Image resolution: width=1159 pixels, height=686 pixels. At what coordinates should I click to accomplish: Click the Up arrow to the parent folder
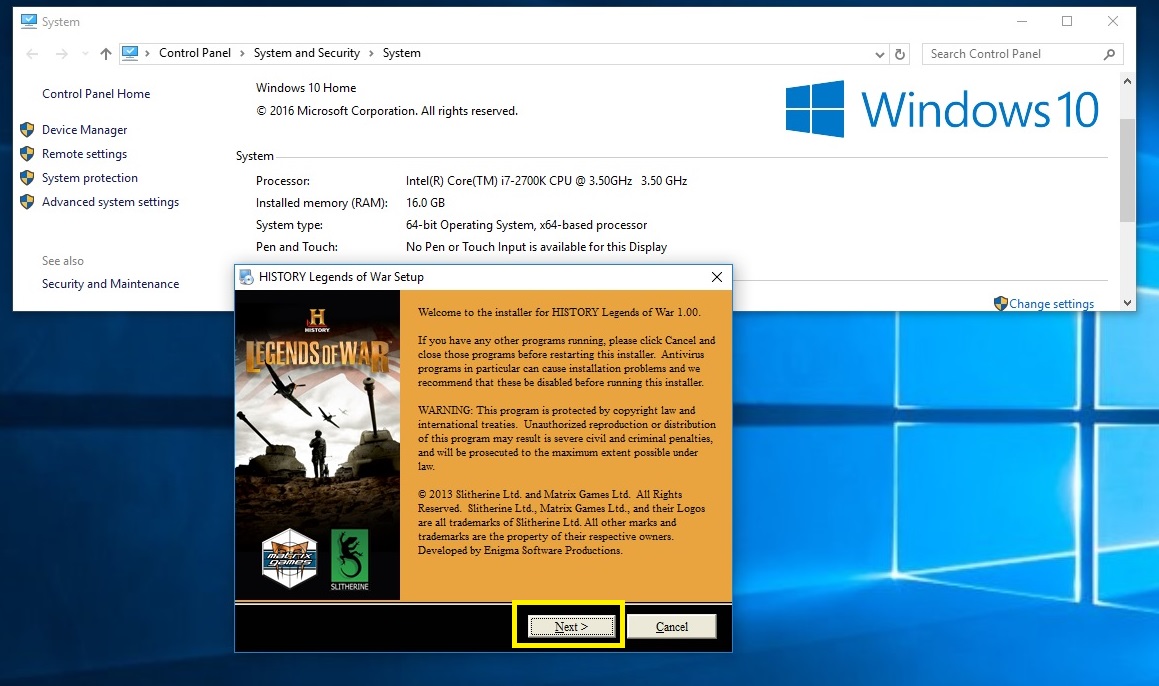point(106,53)
